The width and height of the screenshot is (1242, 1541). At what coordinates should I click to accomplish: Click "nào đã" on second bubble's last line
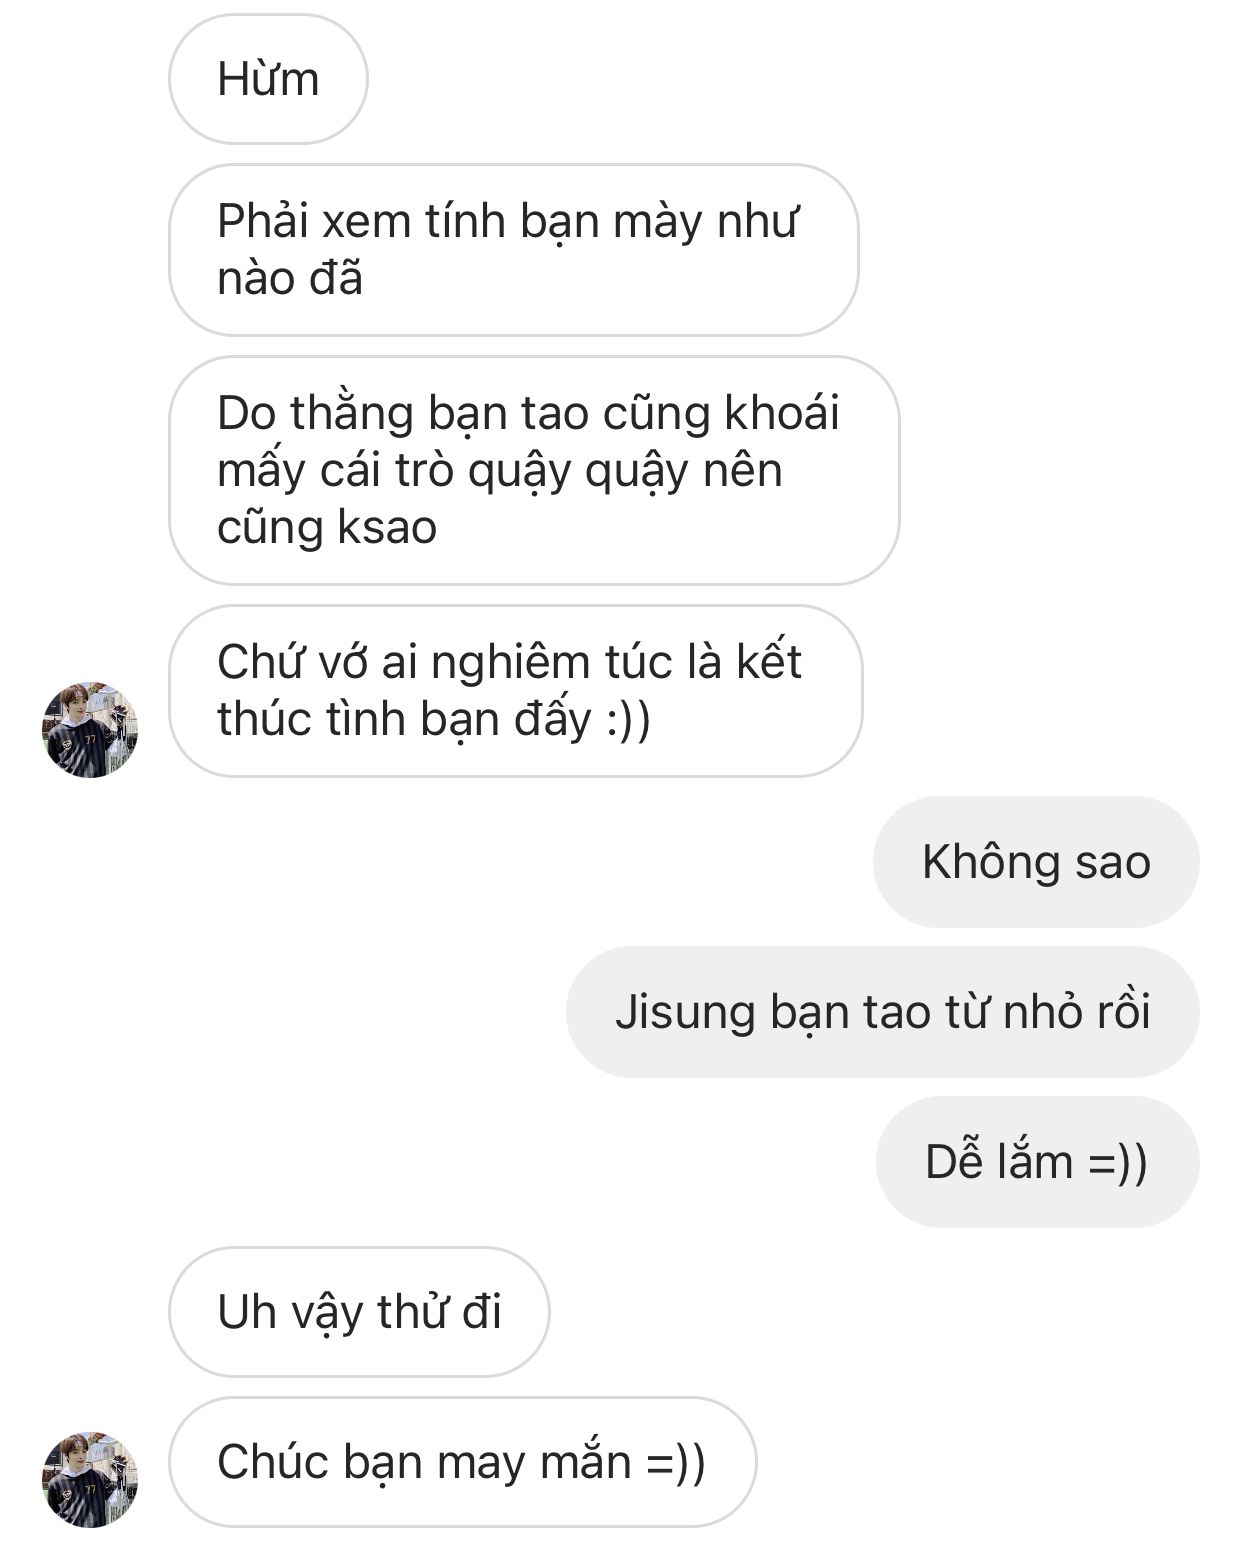[x=290, y=279]
